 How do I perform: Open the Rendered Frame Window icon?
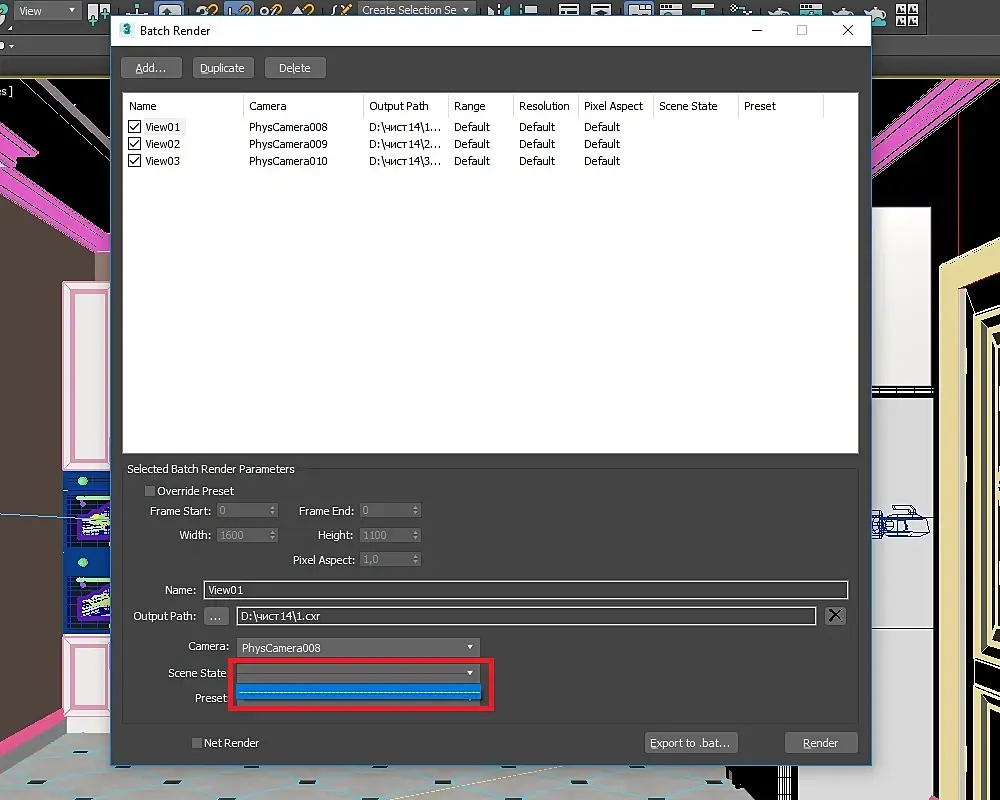coord(811,10)
